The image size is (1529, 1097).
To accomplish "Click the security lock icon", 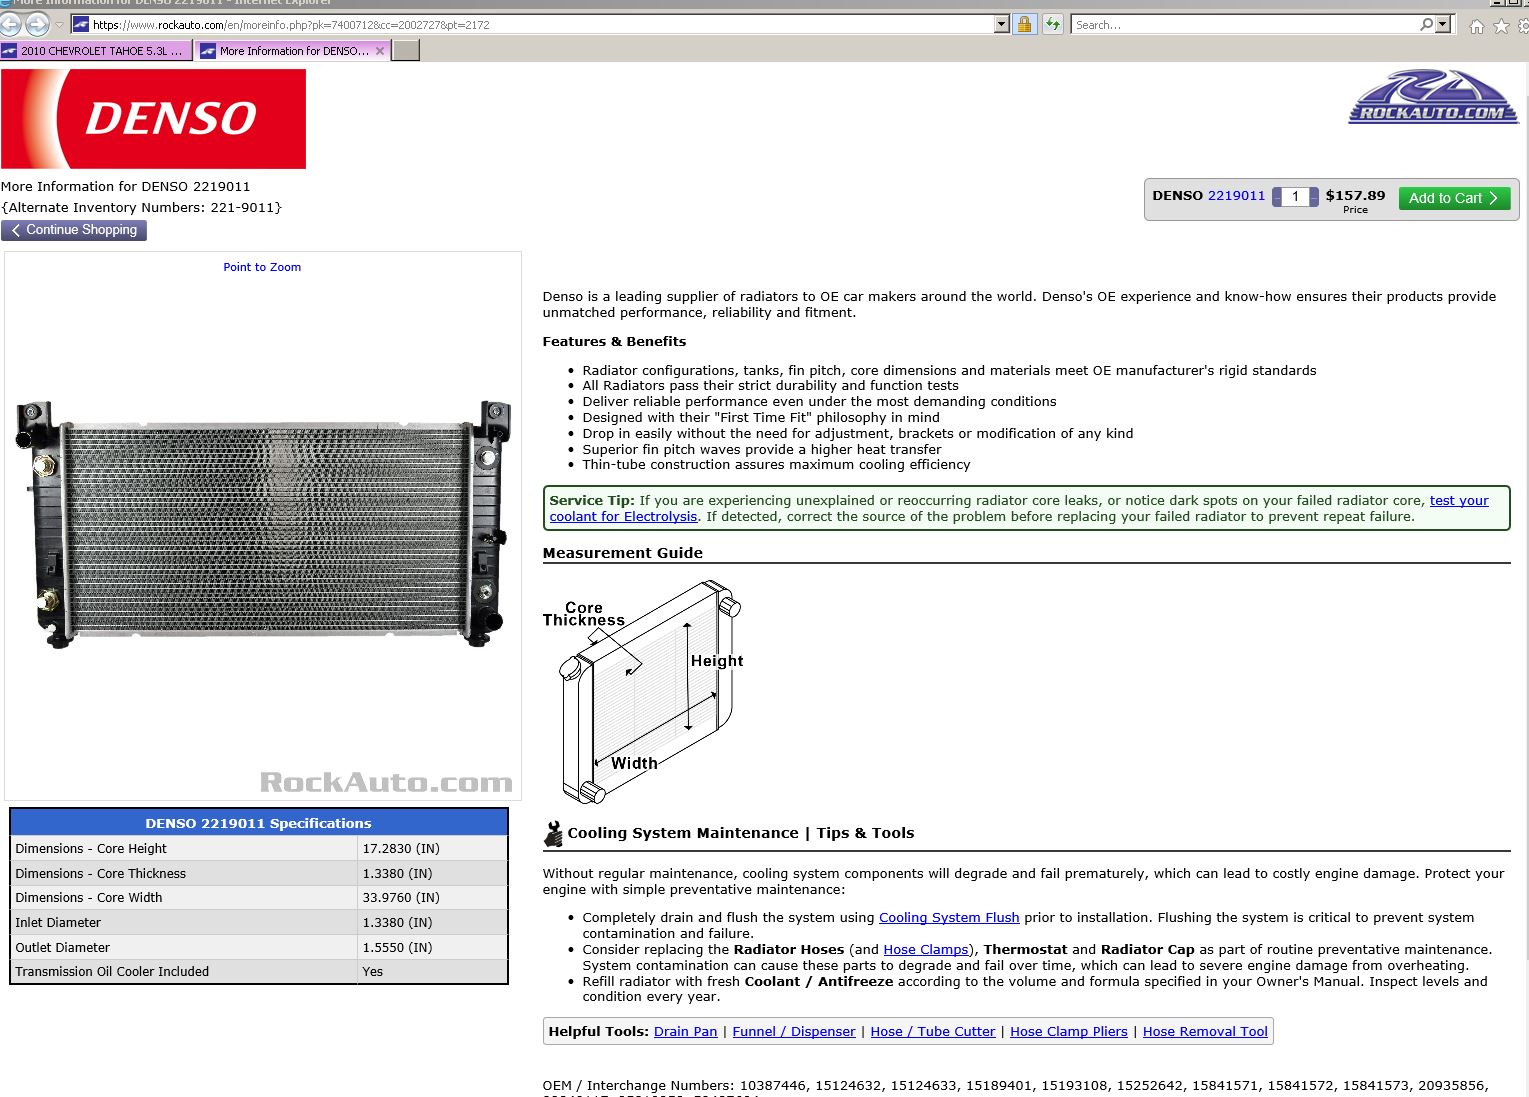I will (x=1024, y=24).
